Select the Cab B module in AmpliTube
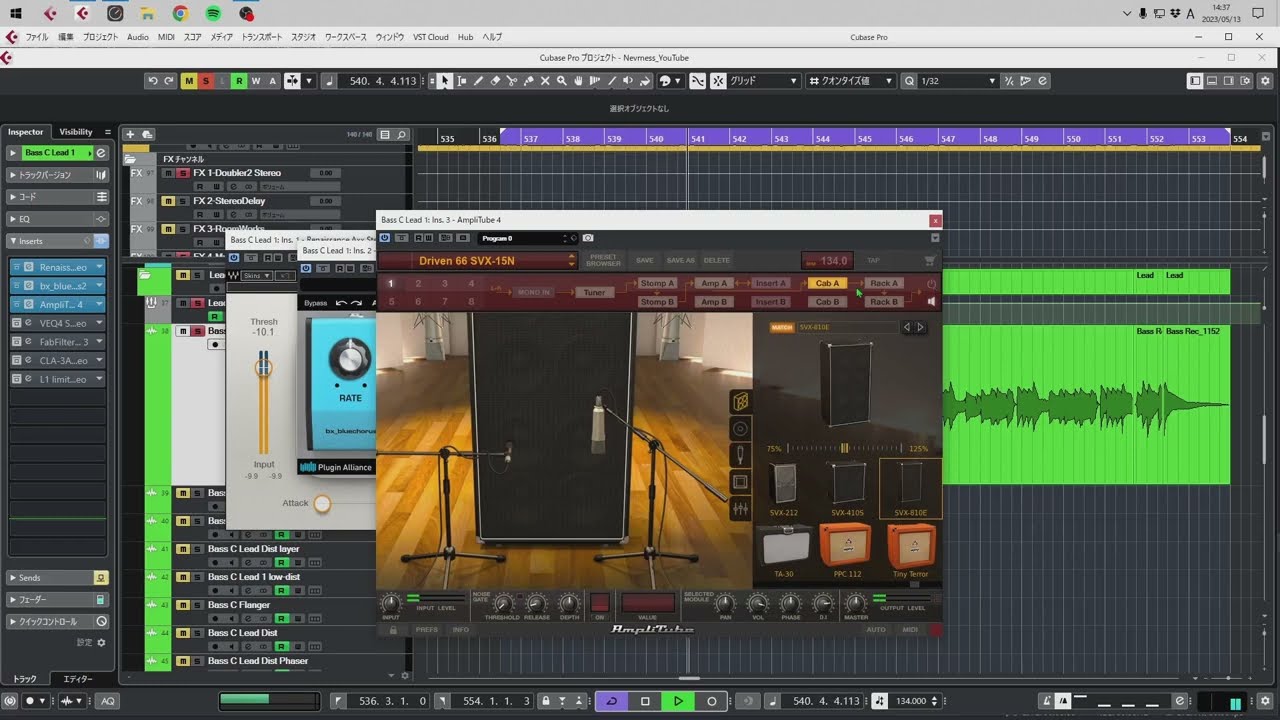 click(827, 301)
